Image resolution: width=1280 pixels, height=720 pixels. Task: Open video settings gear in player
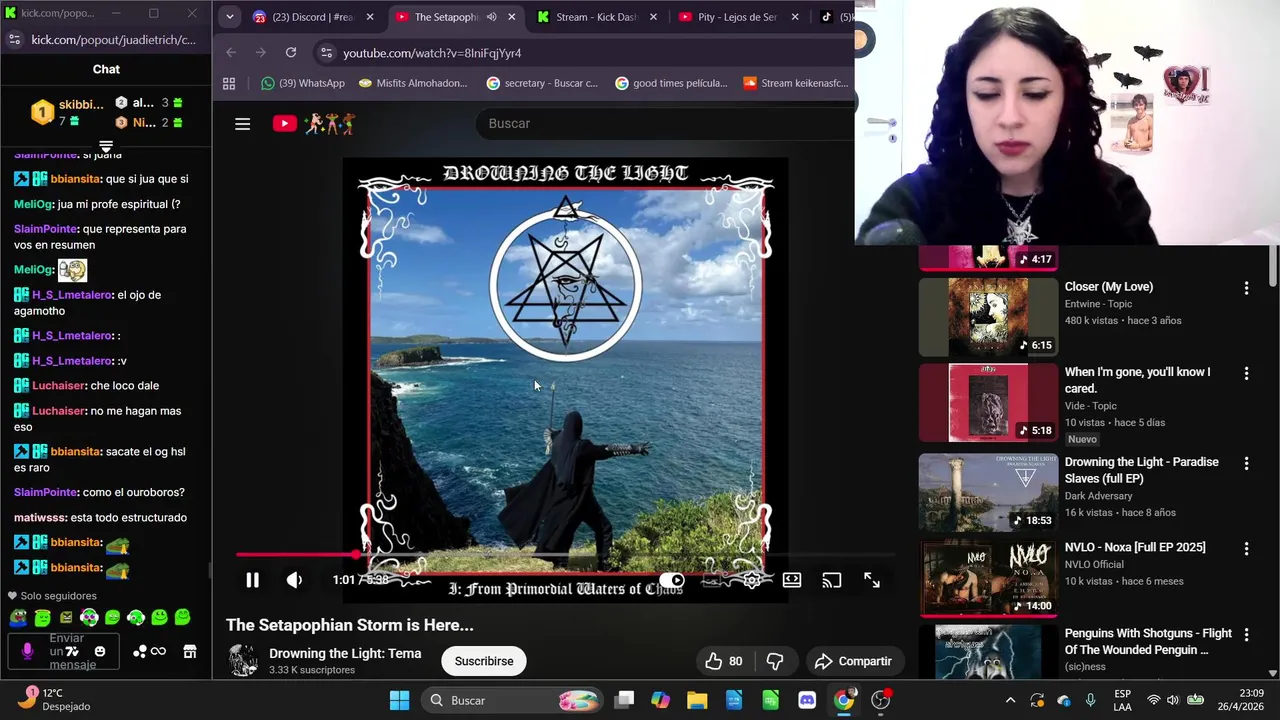click(752, 580)
